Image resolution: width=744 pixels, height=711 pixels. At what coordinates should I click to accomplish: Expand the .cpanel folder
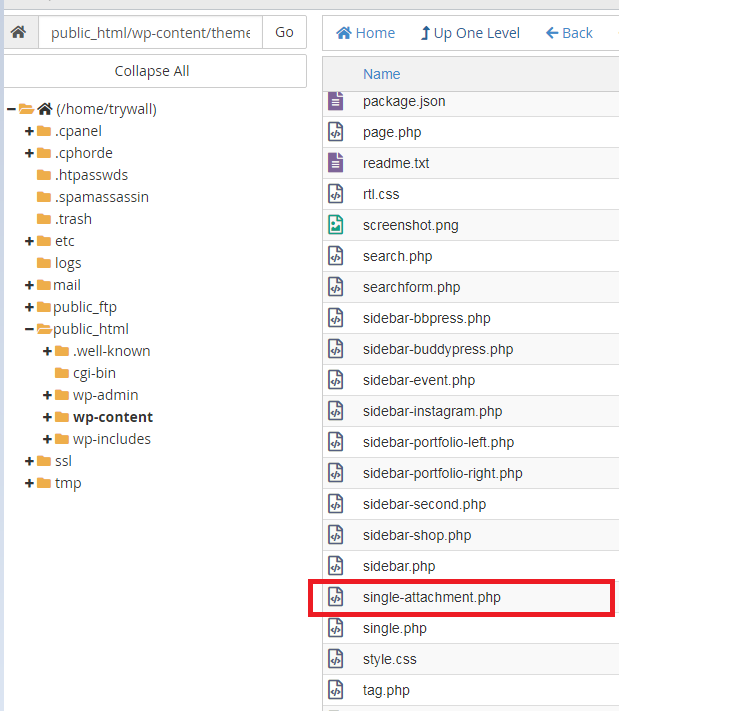(29, 131)
